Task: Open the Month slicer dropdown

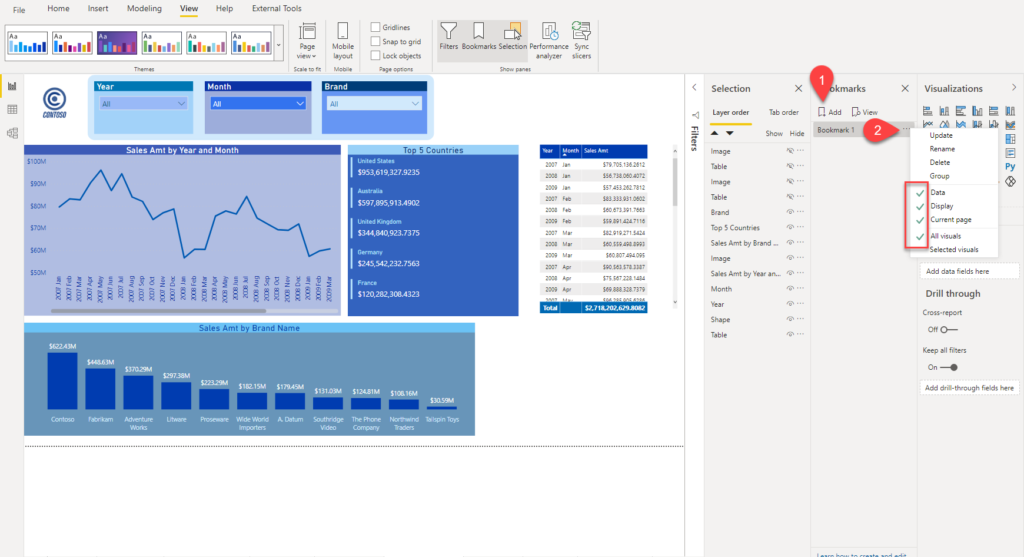Action: (258, 104)
